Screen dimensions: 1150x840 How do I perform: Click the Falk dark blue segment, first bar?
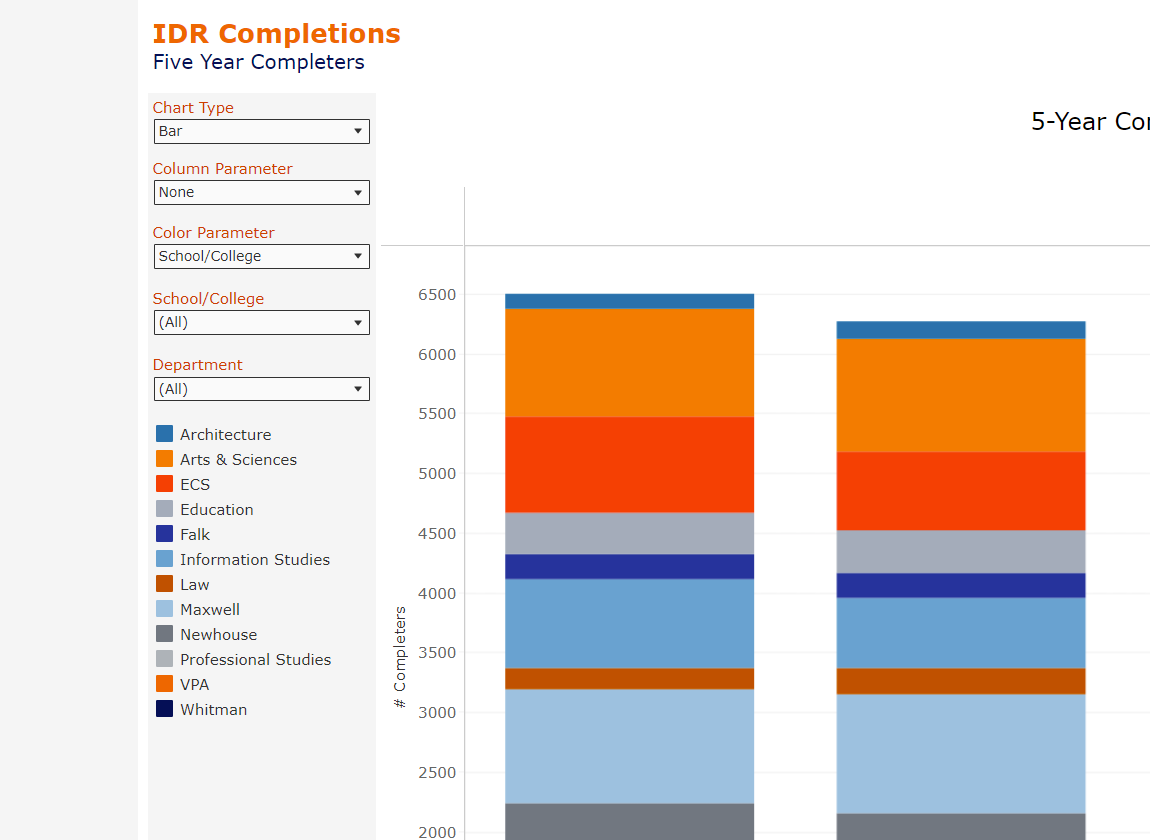pos(629,567)
